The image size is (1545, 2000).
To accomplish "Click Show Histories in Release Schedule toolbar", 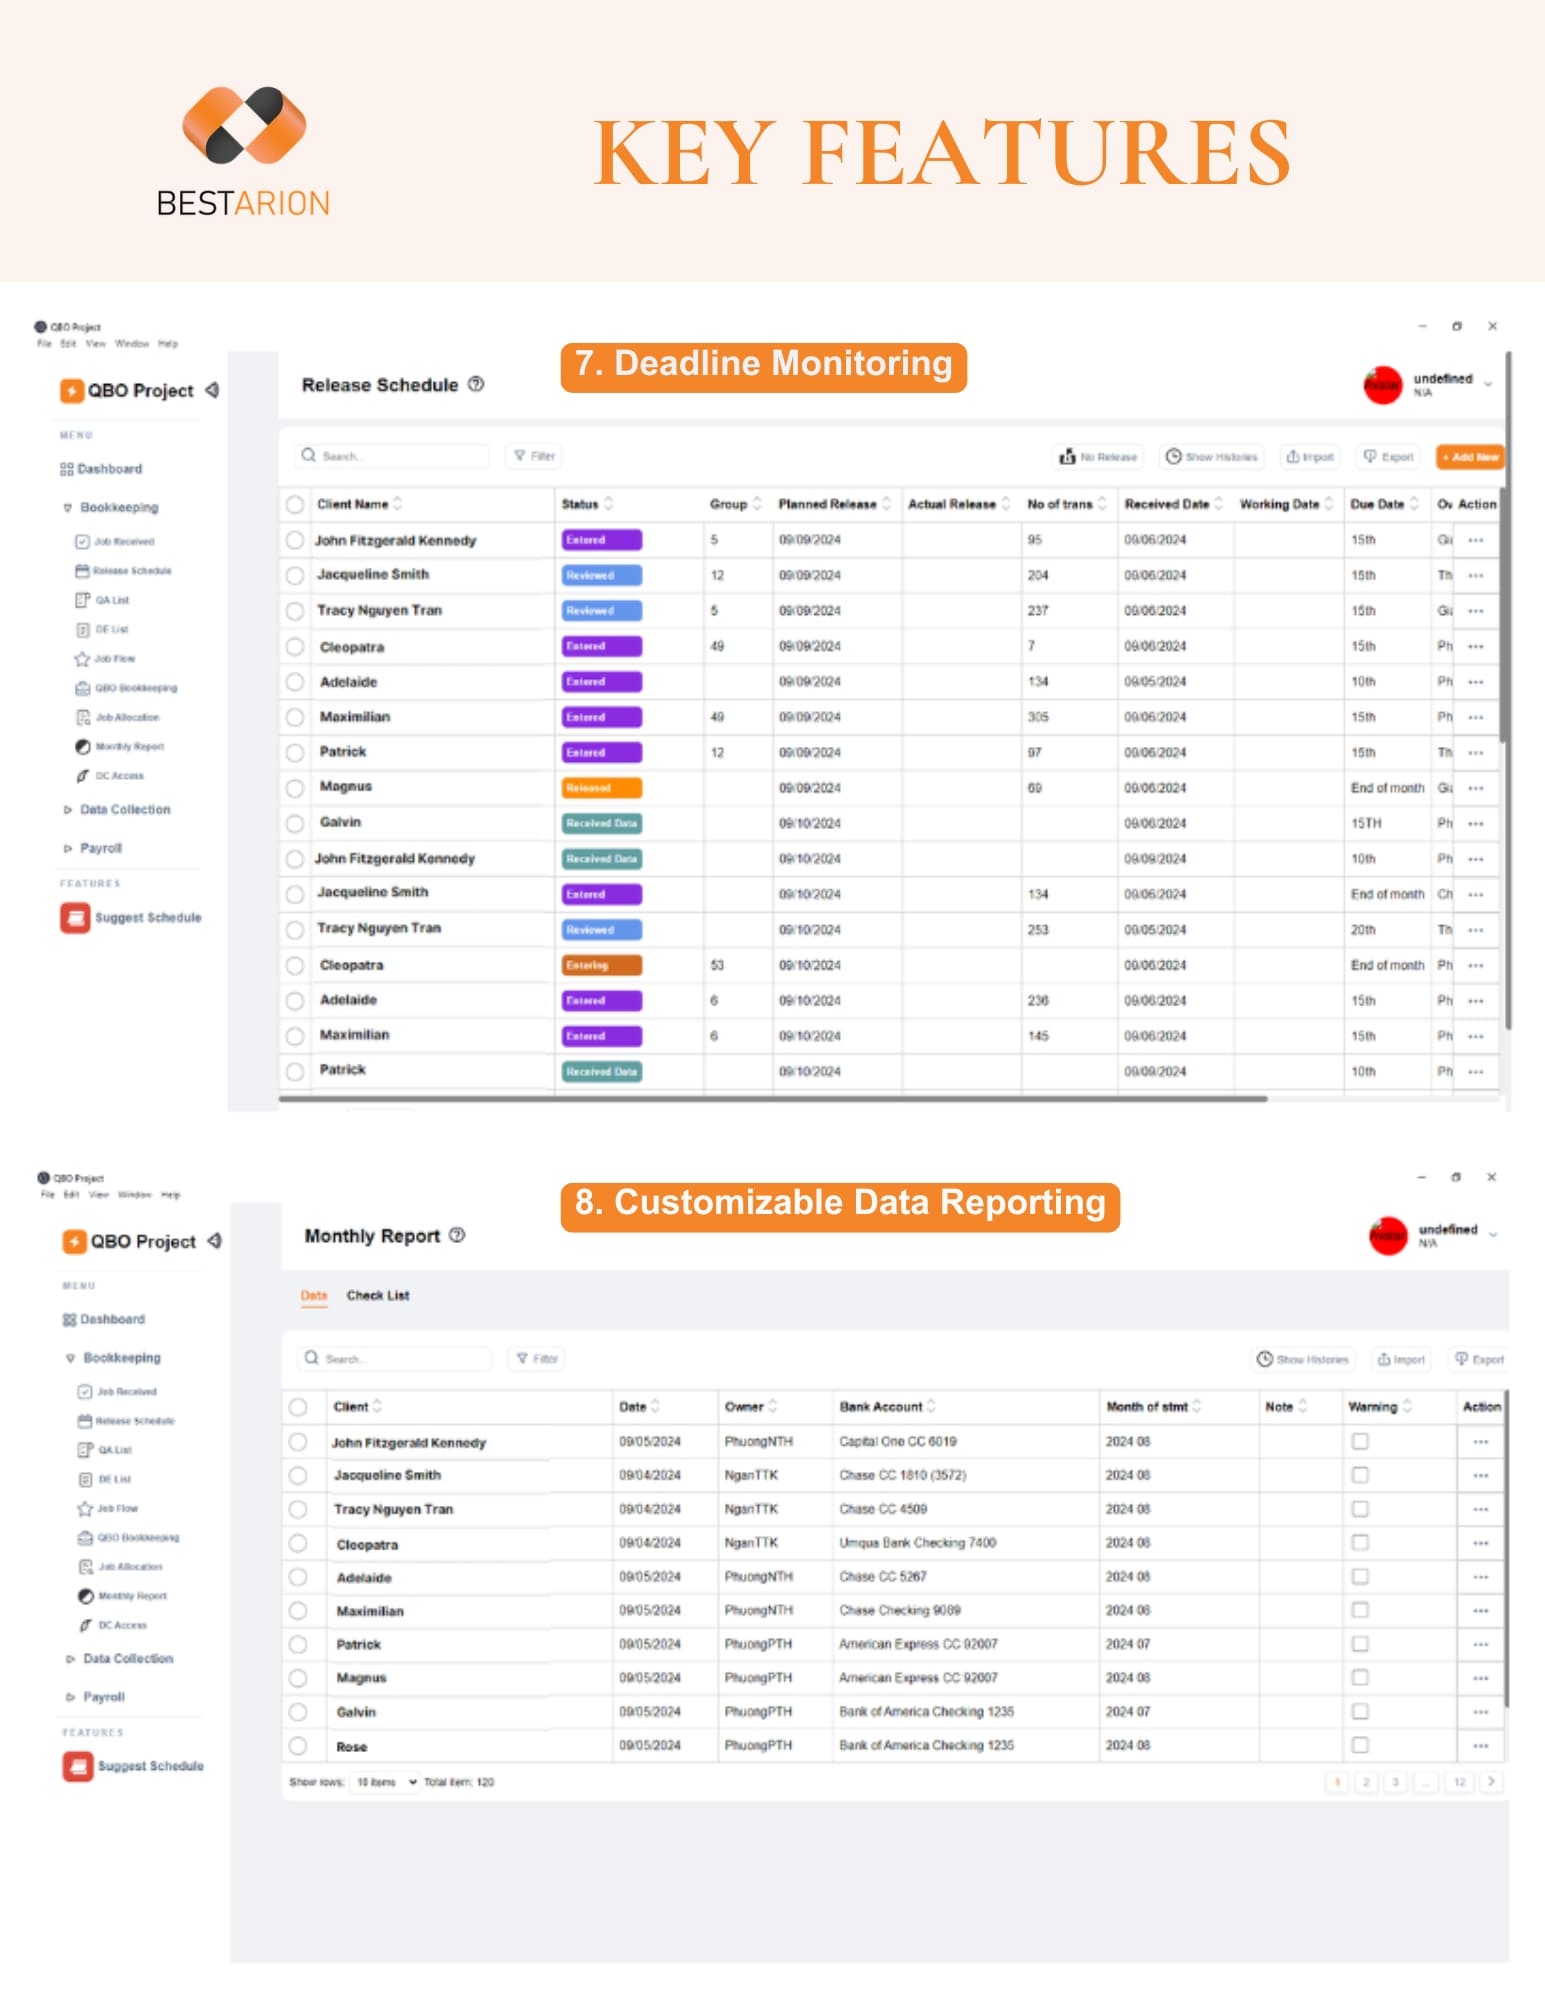I will click(1211, 457).
